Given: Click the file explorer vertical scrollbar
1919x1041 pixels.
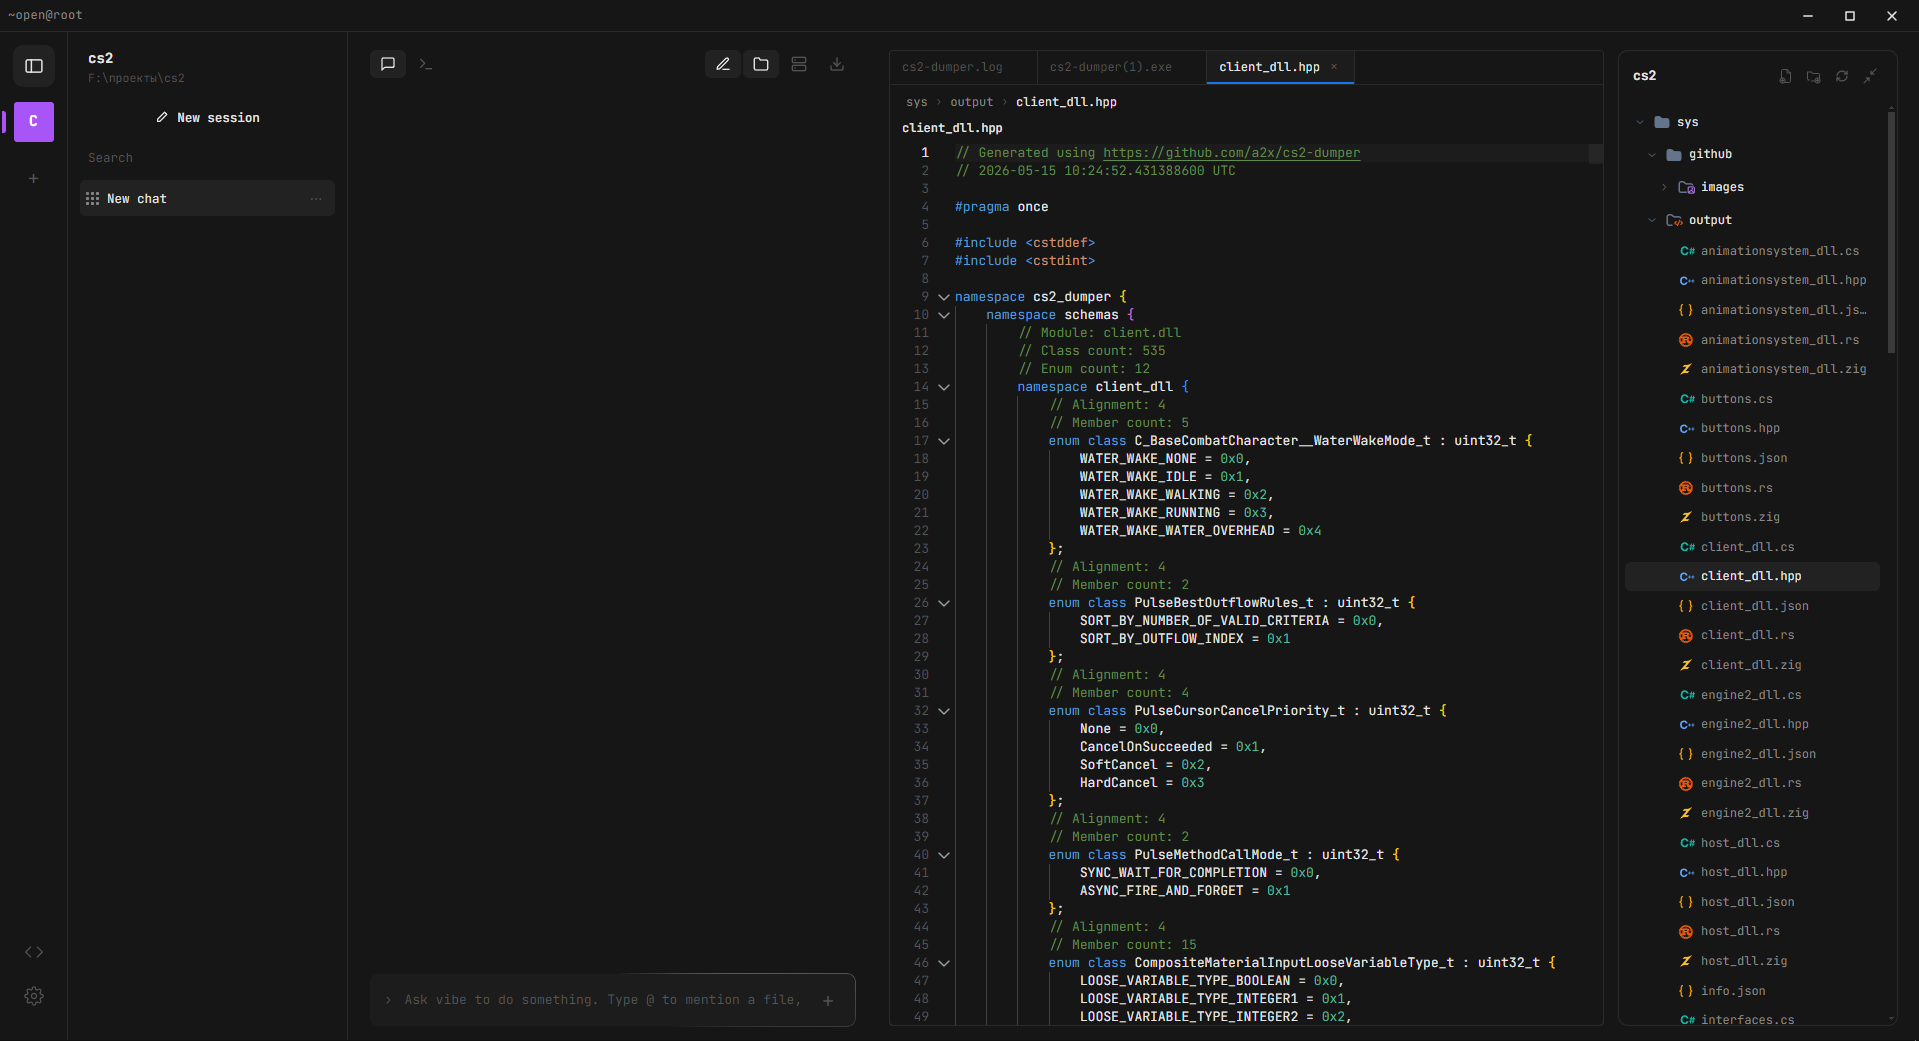Looking at the screenshot, I should (1891, 232).
